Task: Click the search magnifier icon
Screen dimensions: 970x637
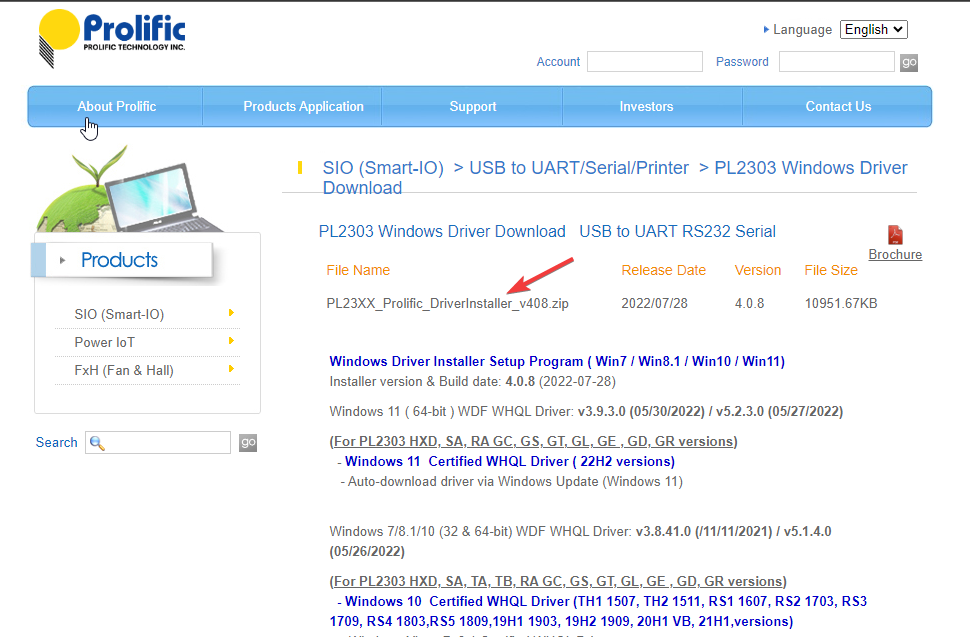Action: (97, 443)
